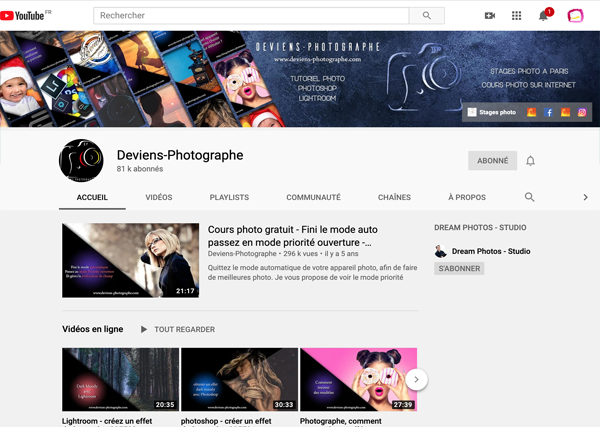The width and height of the screenshot is (600, 427).
Task: Search within the channel using magnifier icon
Action: click(x=530, y=197)
